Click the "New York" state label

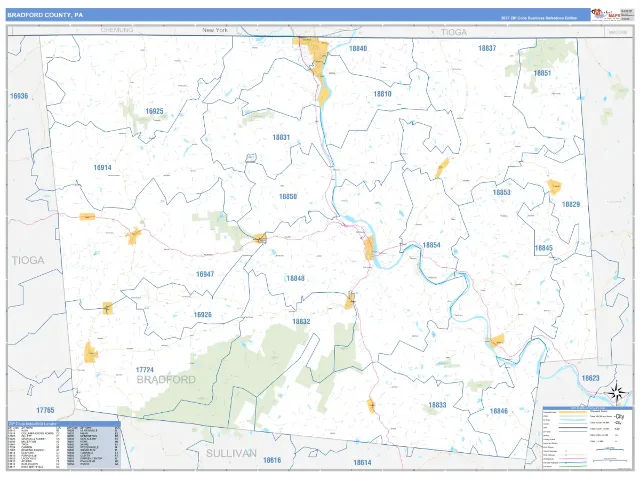(215, 30)
